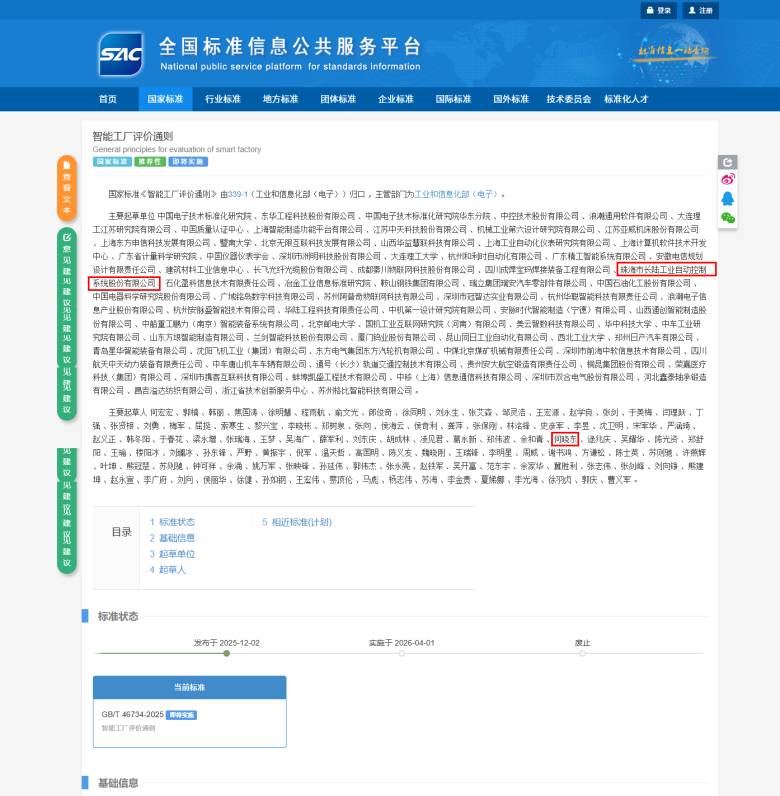Image resolution: width=780 pixels, height=796 pixels.
Task: Open orange 查看文本 side button
Action: pyautogui.click(x=66, y=188)
